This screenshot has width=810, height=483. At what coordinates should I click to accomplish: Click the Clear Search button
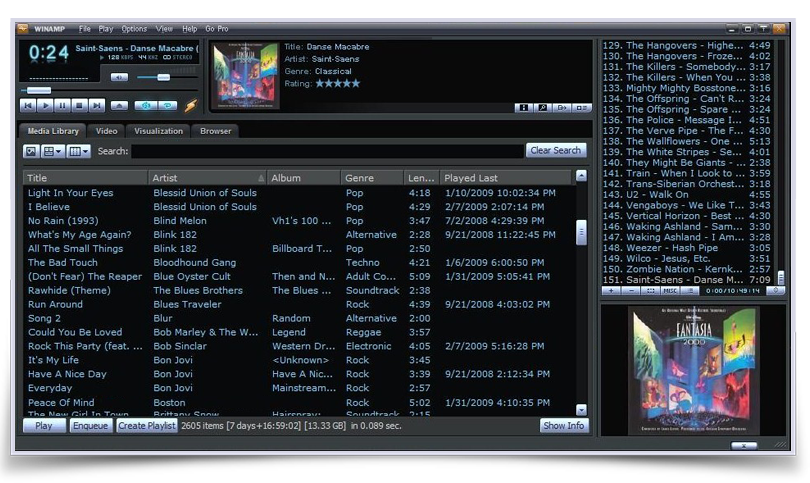[555, 151]
